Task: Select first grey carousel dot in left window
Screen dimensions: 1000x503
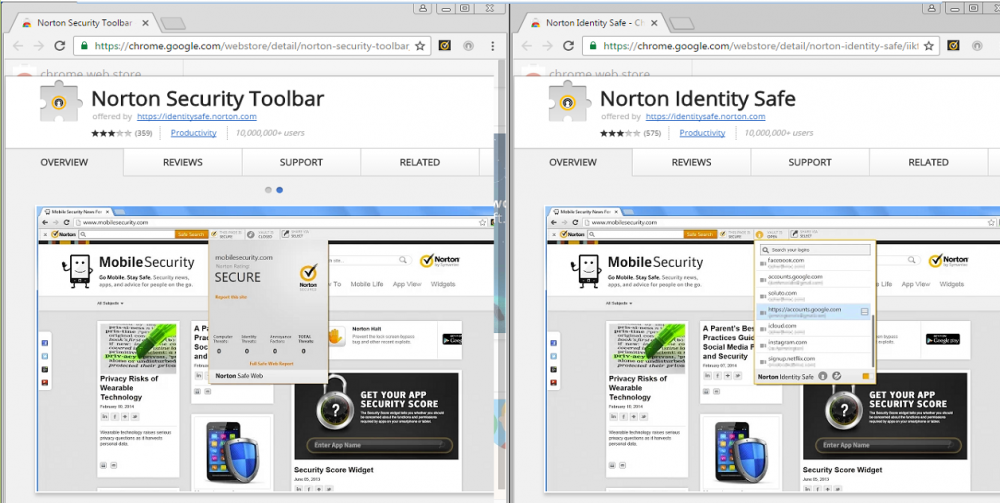Action: [x=268, y=190]
